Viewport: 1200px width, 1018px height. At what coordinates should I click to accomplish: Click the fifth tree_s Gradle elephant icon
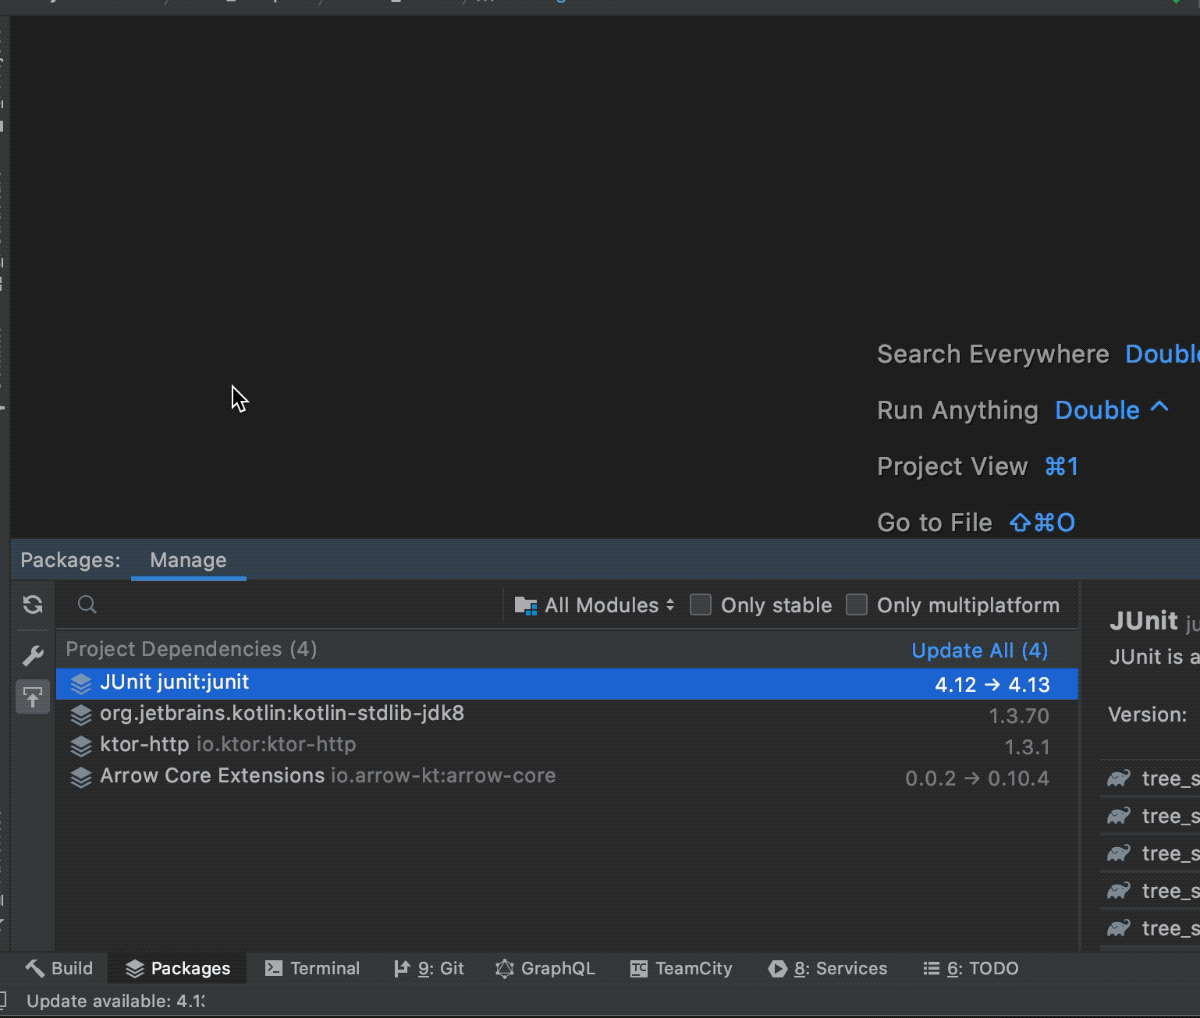tap(1119, 928)
